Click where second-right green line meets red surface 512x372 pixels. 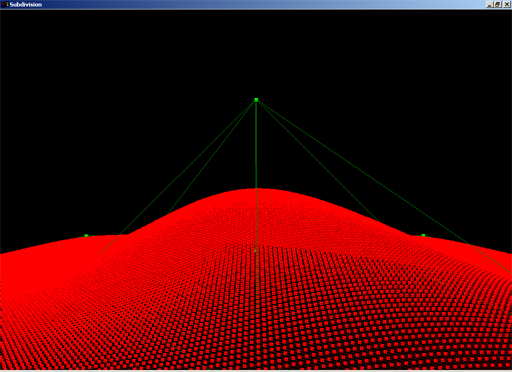[379, 222]
